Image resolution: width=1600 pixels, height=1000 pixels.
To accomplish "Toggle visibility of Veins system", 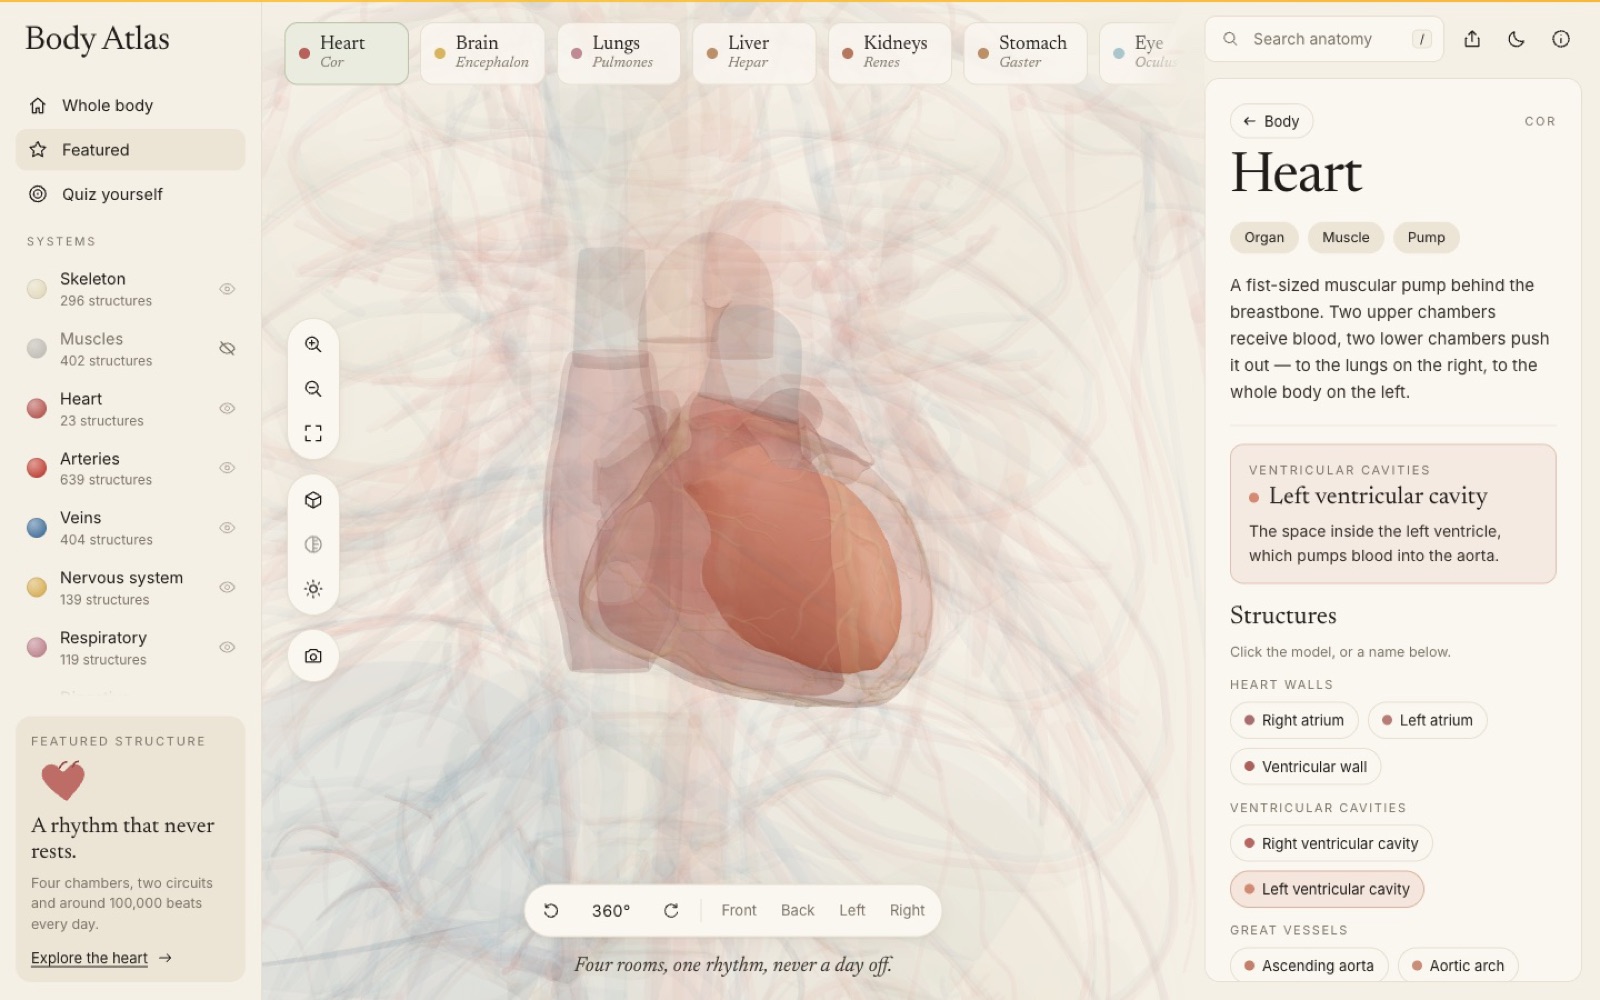I will click(x=227, y=527).
